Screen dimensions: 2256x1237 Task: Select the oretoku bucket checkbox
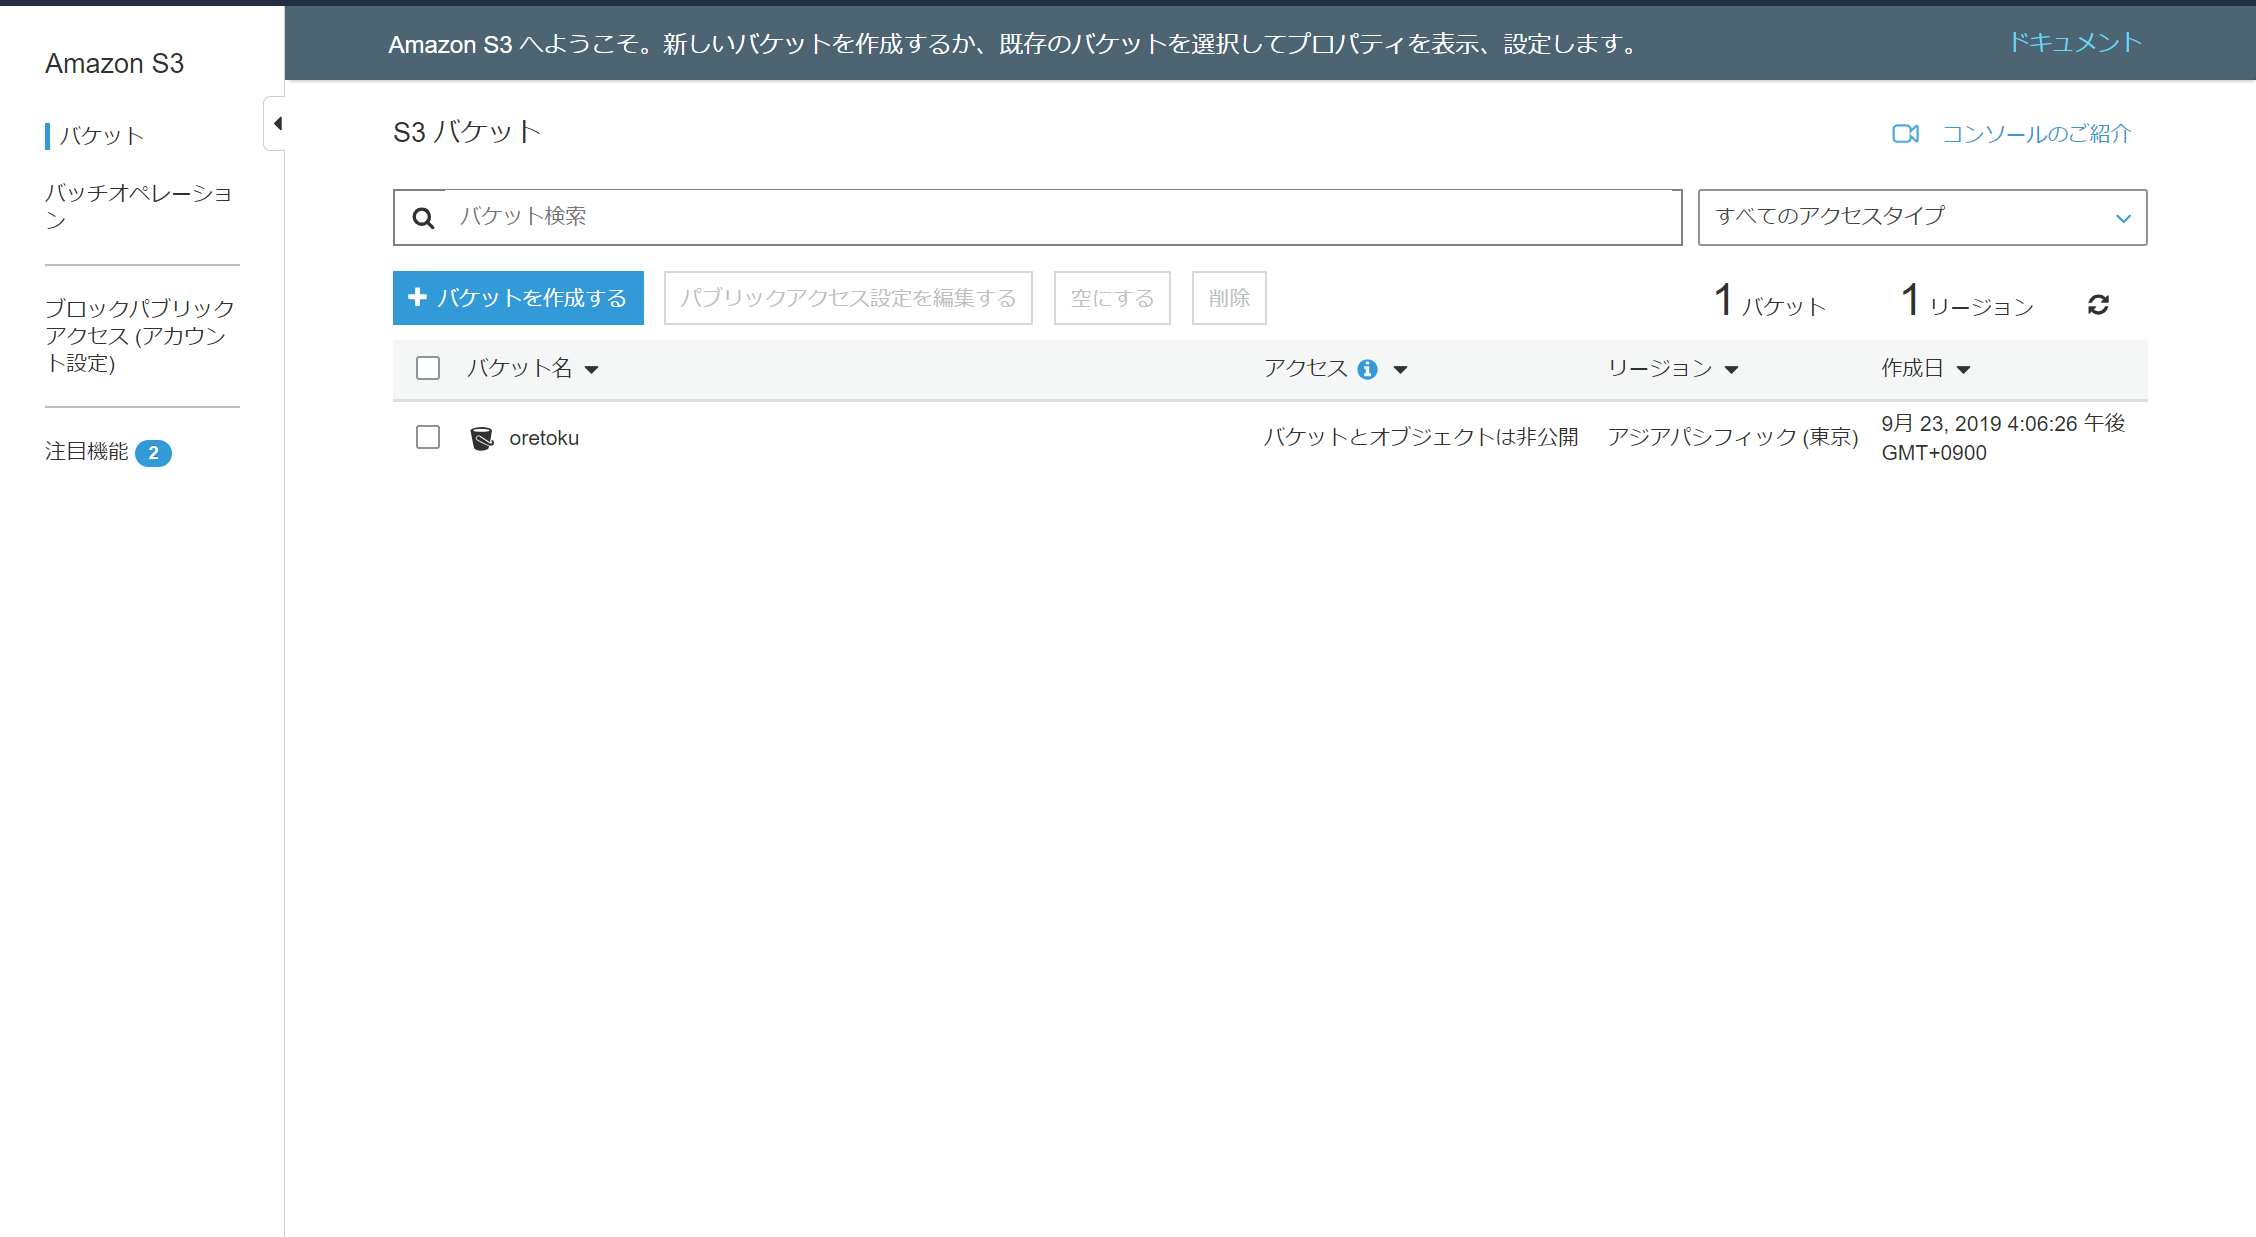pyautogui.click(x=428, y=437)
